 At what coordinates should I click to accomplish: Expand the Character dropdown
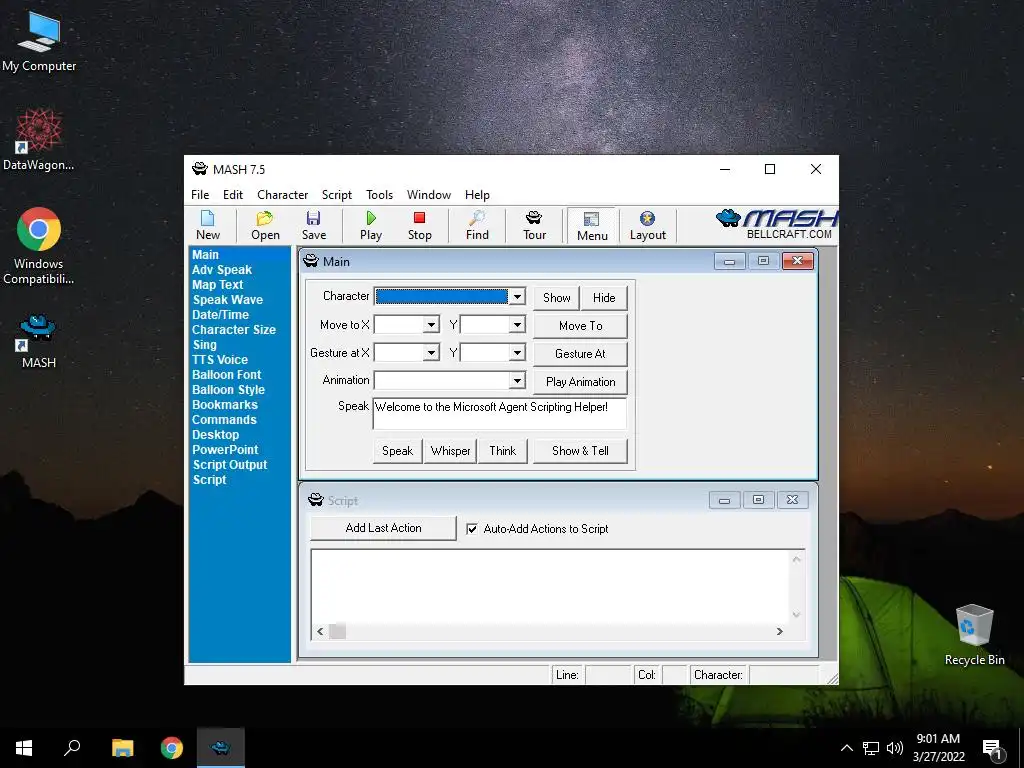pos(517,296)
